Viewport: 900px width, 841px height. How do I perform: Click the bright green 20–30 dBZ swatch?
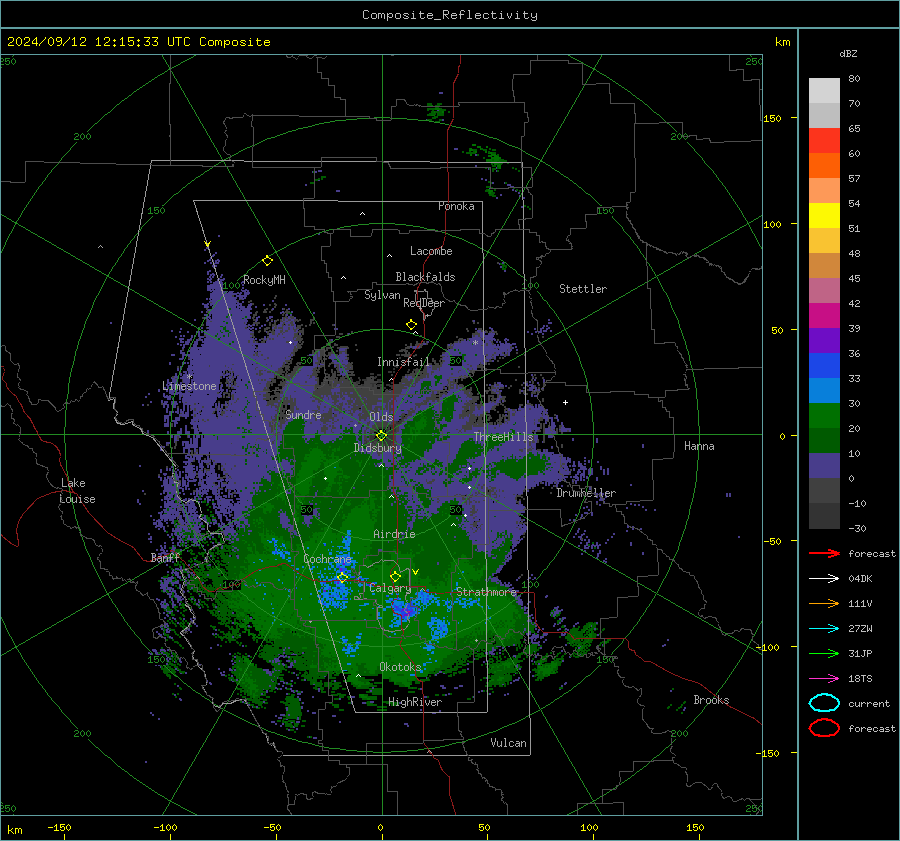[824, 416]
